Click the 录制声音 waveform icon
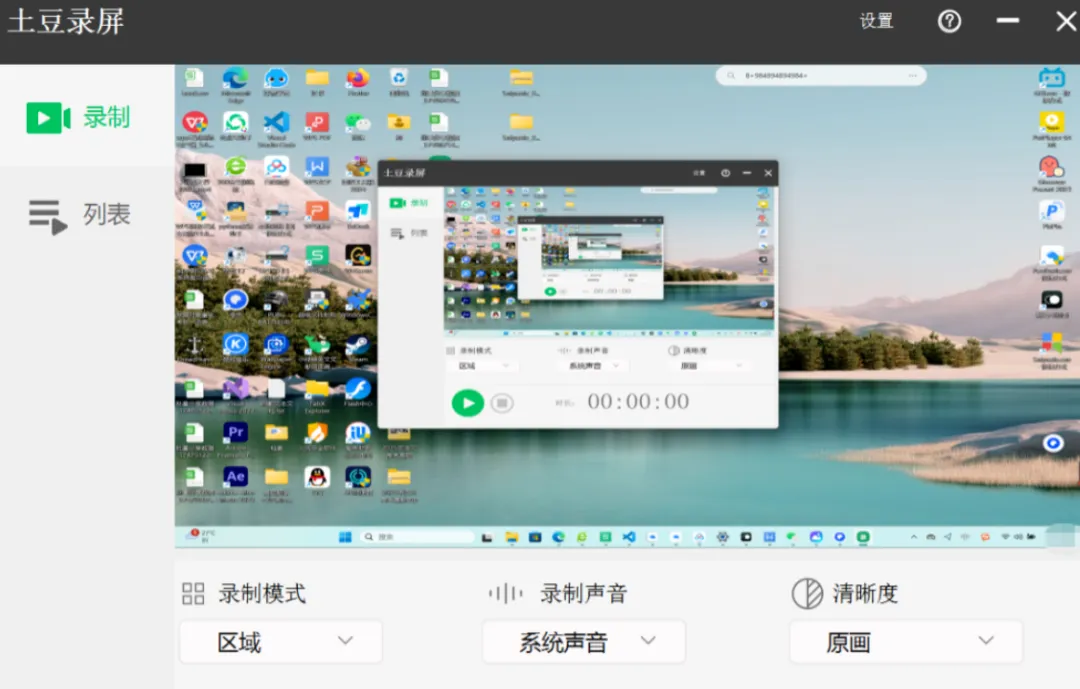This screenshot has width=1080, height=689. [506, 593]
